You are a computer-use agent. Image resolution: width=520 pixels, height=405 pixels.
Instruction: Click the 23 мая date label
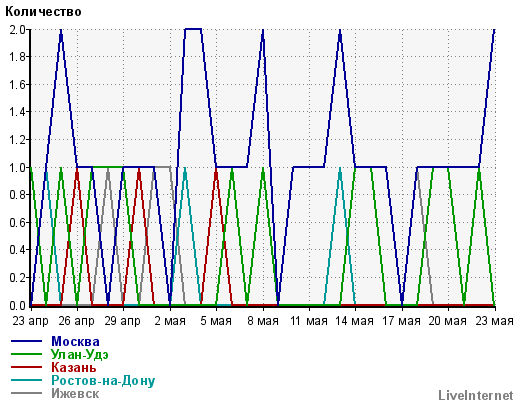coord(494,321)
